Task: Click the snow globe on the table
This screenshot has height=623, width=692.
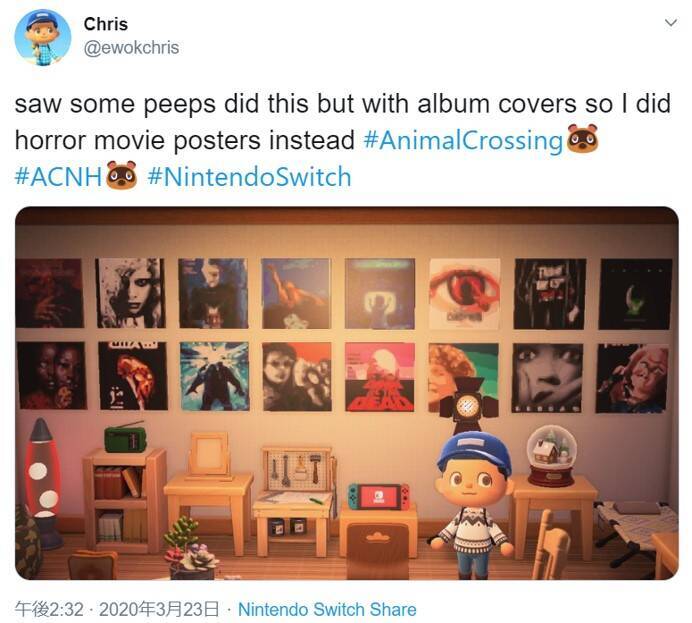Action: coord(551,456)
